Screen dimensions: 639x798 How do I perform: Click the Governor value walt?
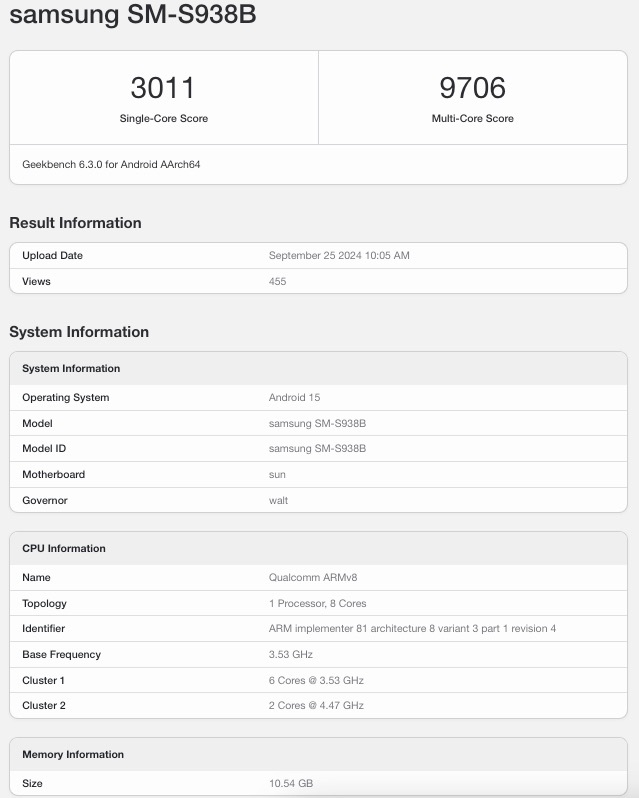click(x=278, y=501)
